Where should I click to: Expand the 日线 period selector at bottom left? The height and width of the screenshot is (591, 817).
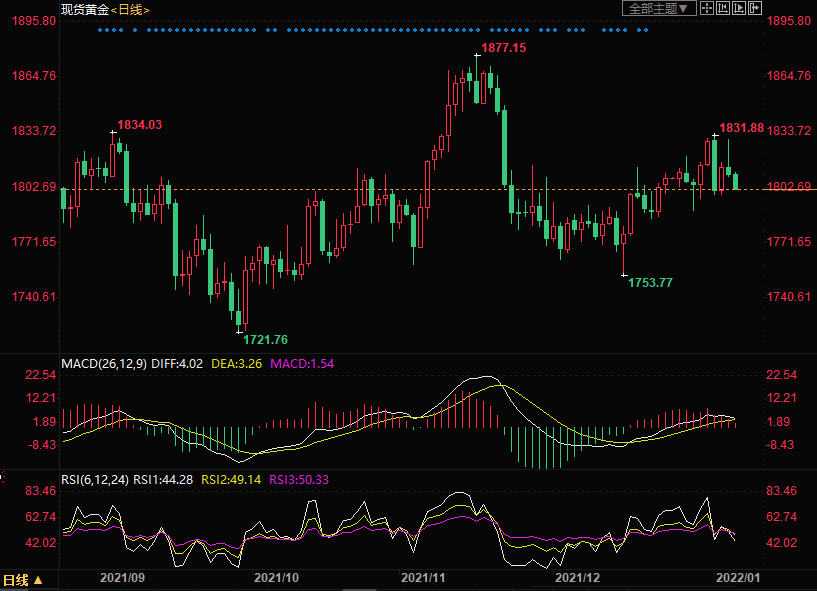[x=22, y=580]
